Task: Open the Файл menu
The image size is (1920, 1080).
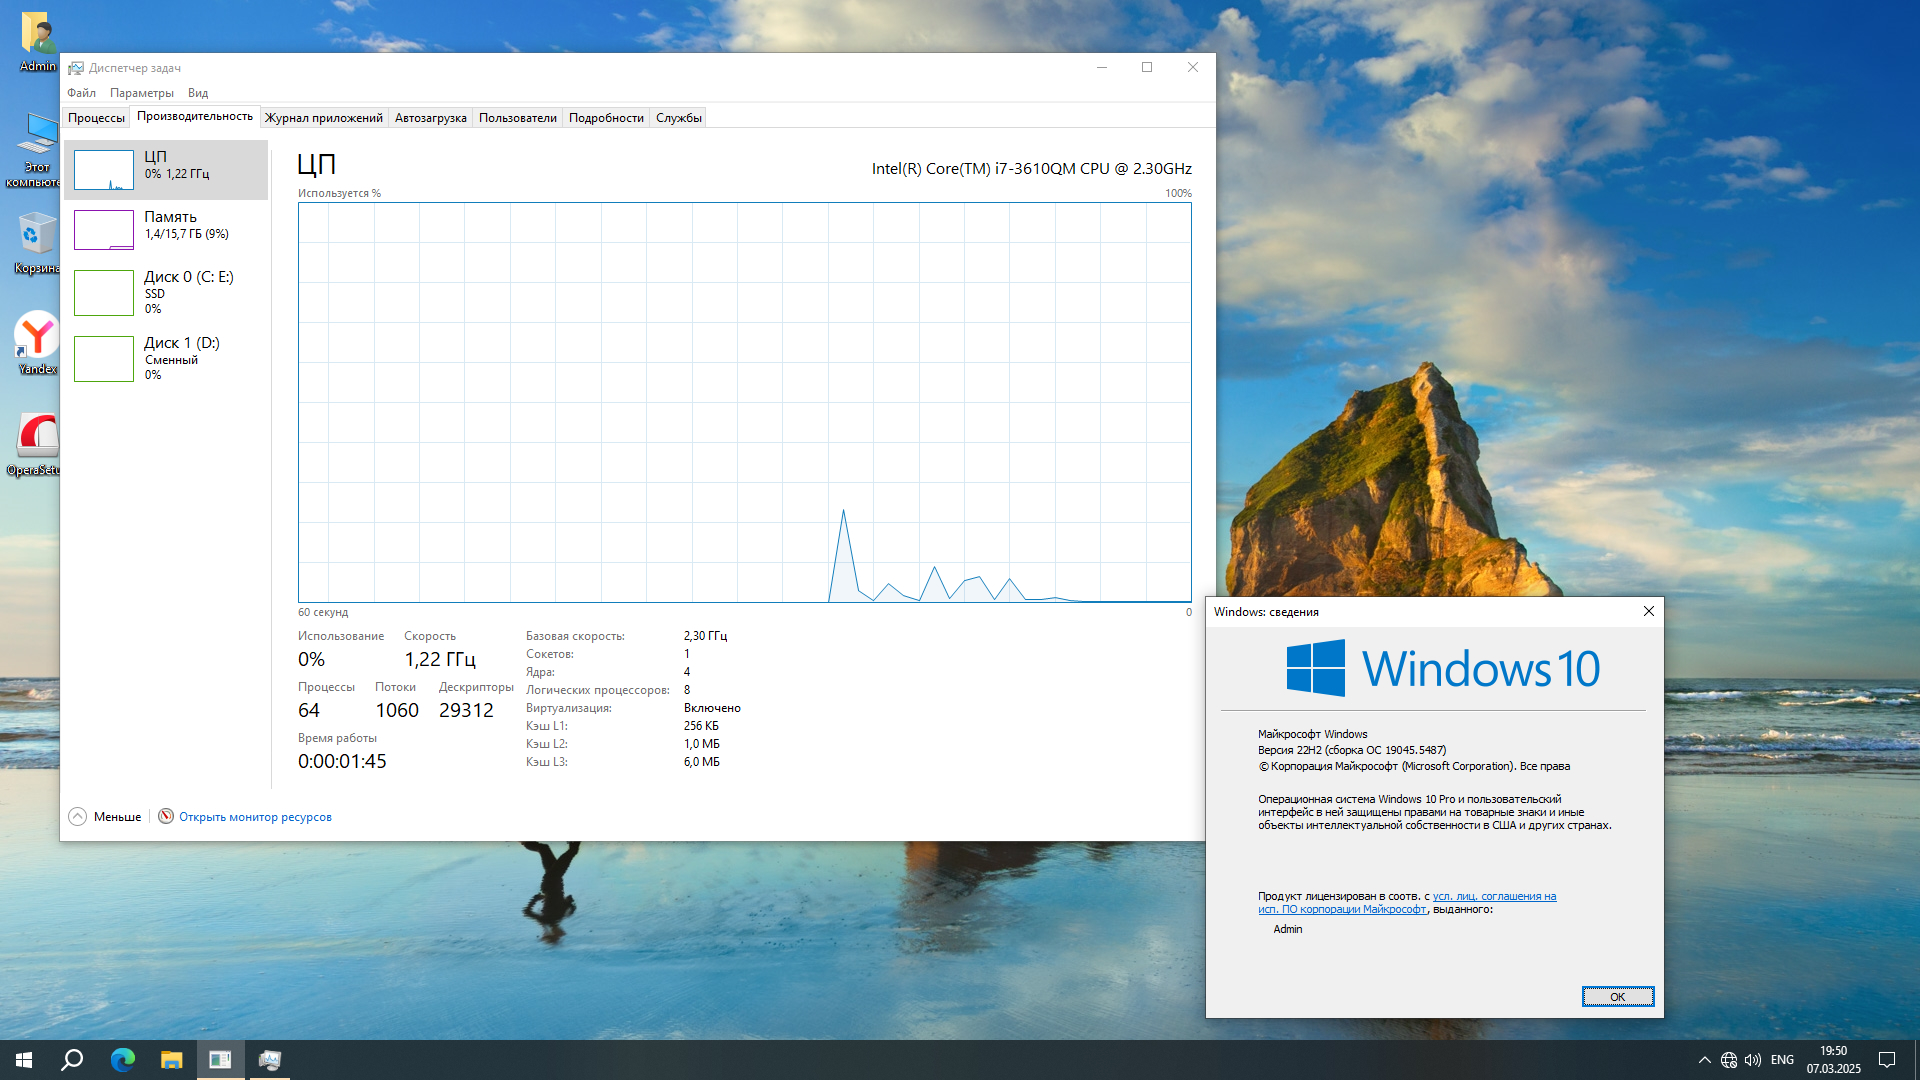Action: pos(82,93)
